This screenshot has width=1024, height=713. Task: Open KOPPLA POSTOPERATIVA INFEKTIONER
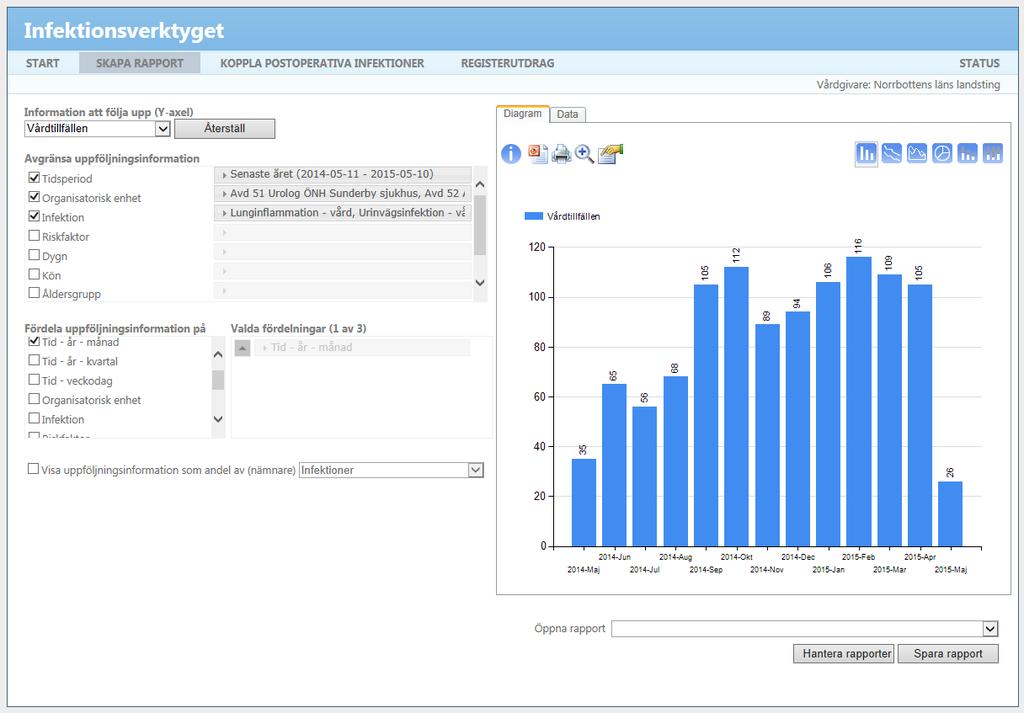[322, 63]
